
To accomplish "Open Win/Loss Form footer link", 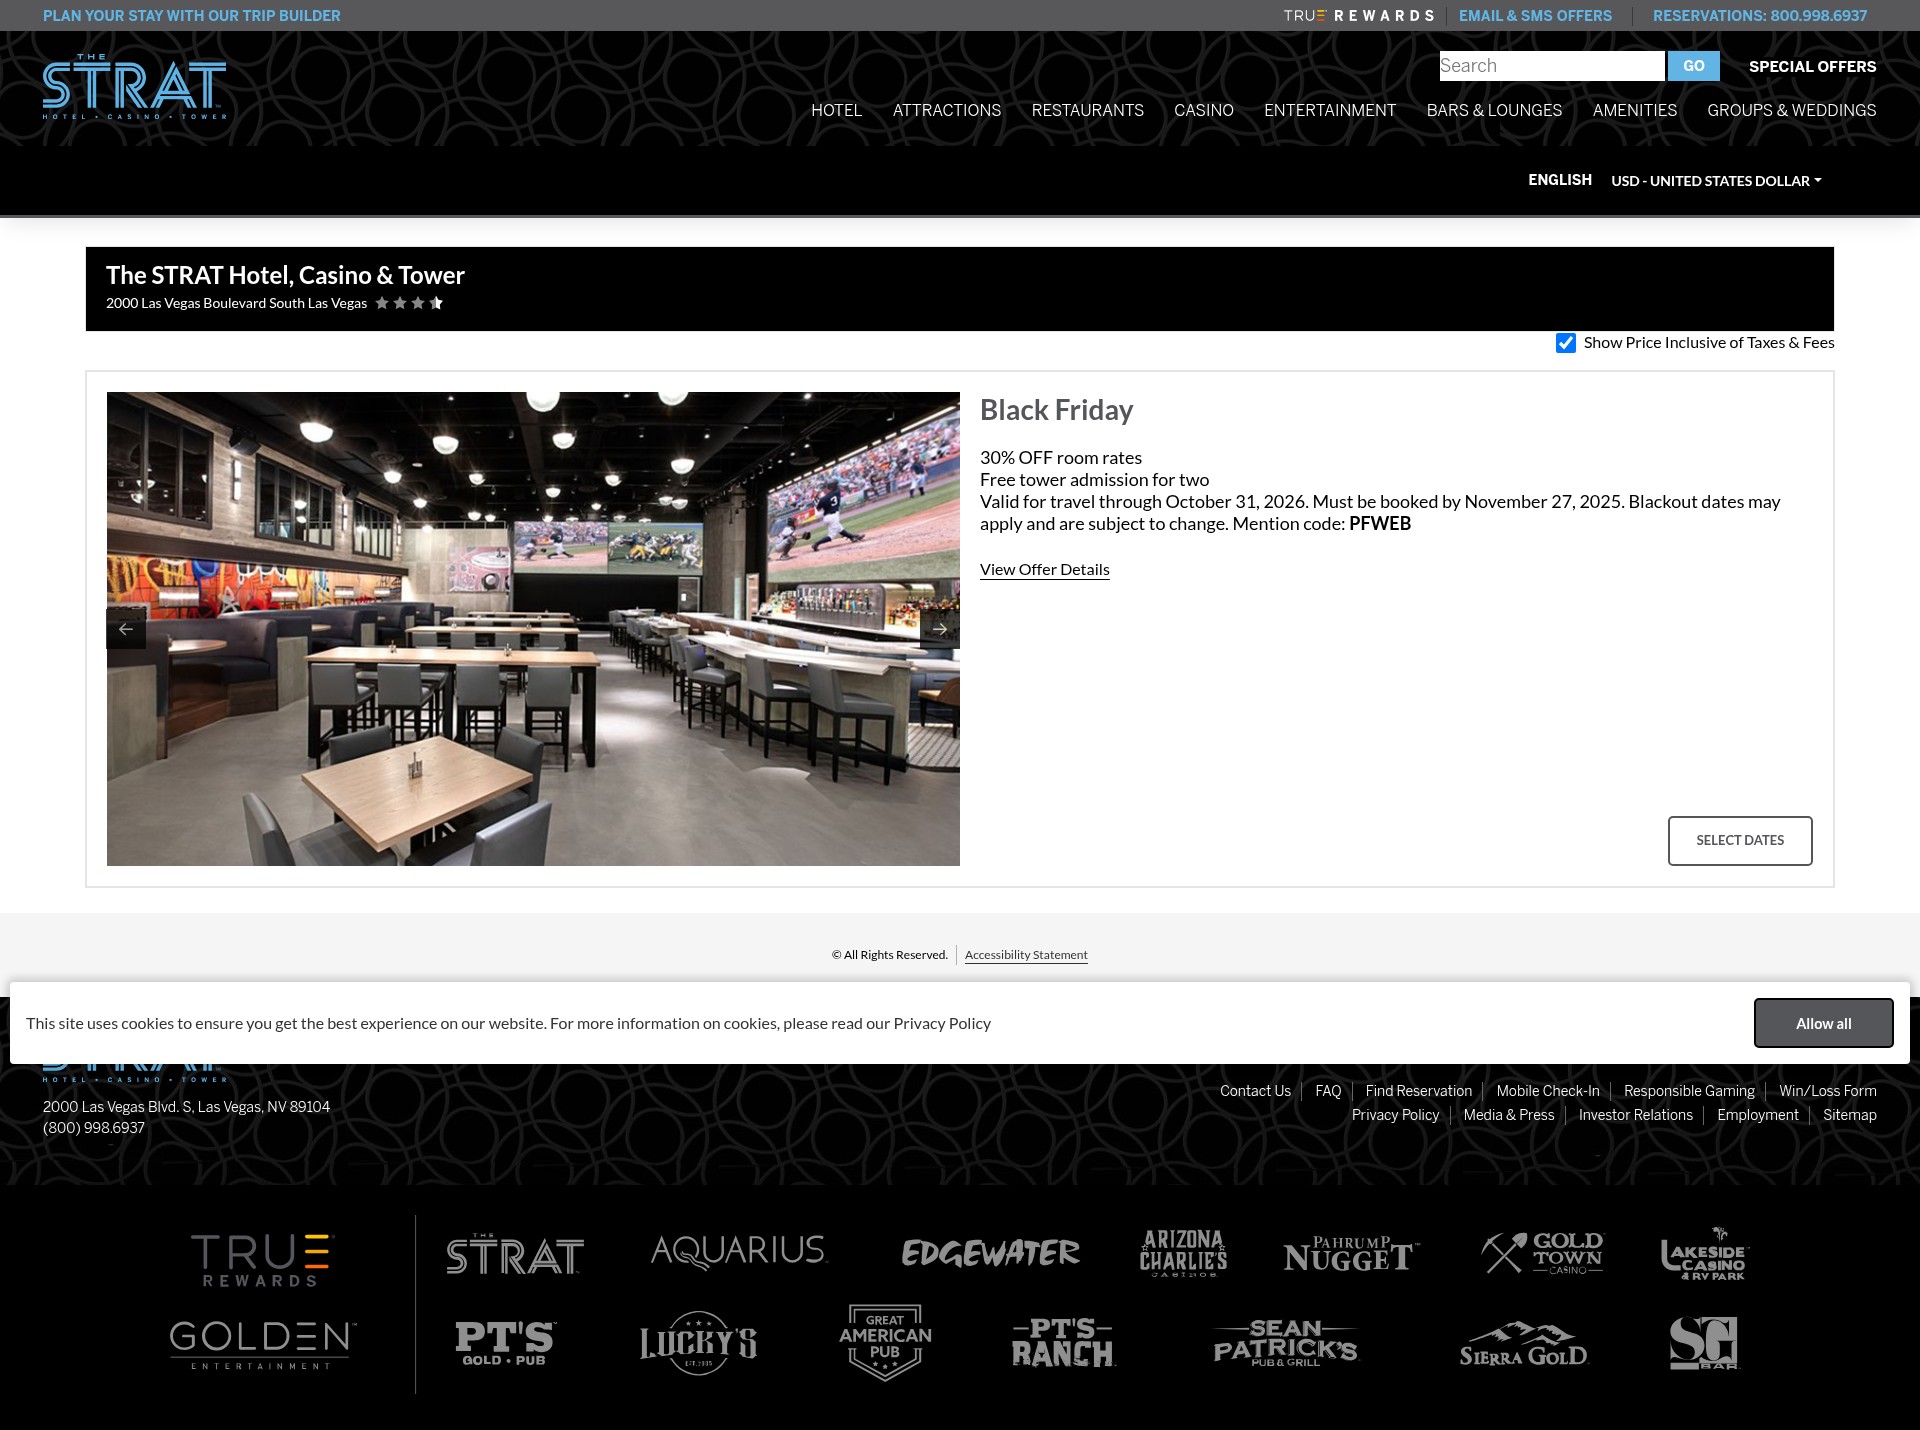I will [1828, 1091].
